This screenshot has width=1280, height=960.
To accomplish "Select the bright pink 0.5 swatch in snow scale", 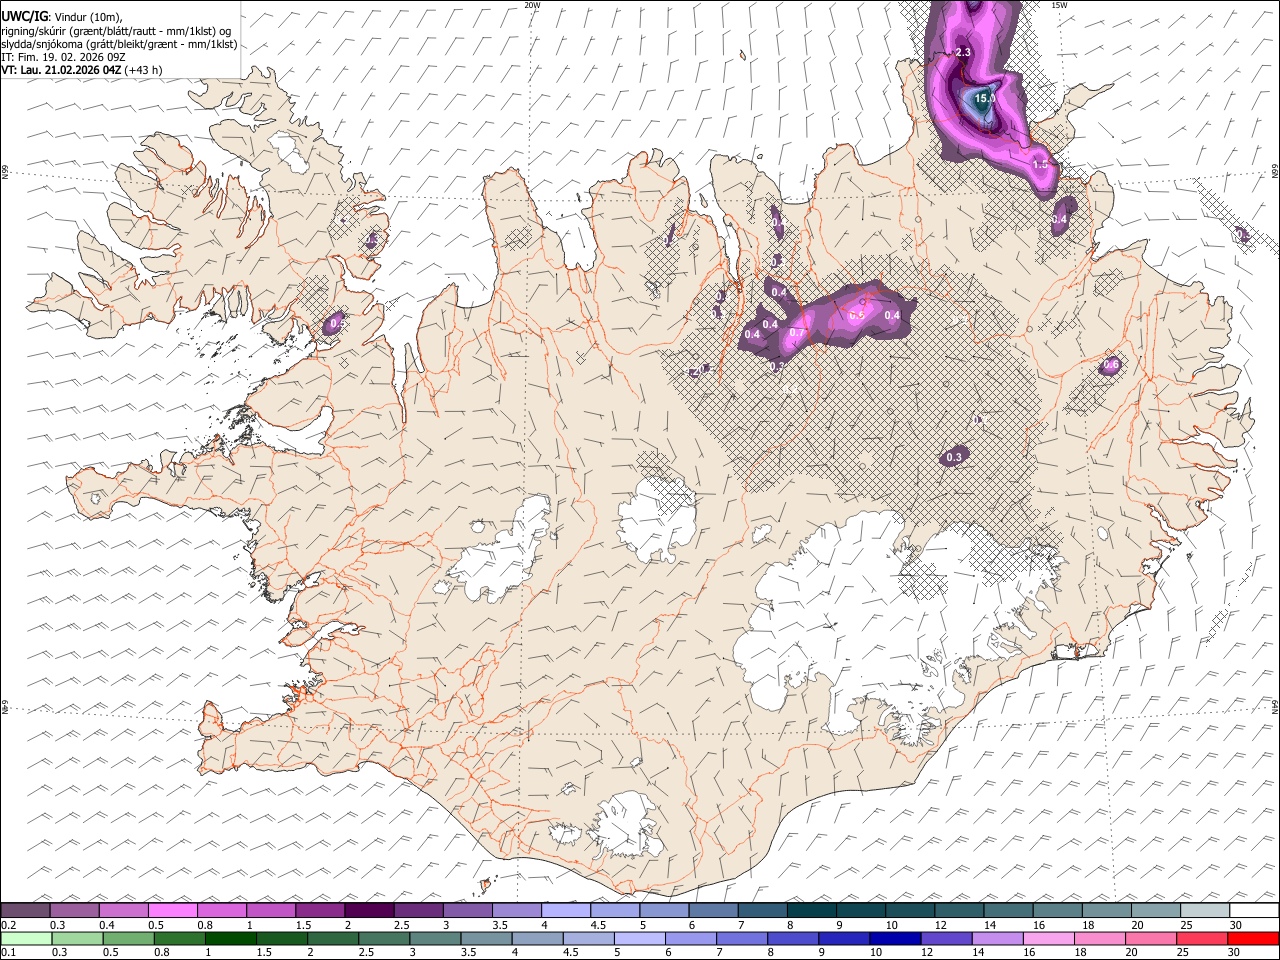I will click(172, 911).
